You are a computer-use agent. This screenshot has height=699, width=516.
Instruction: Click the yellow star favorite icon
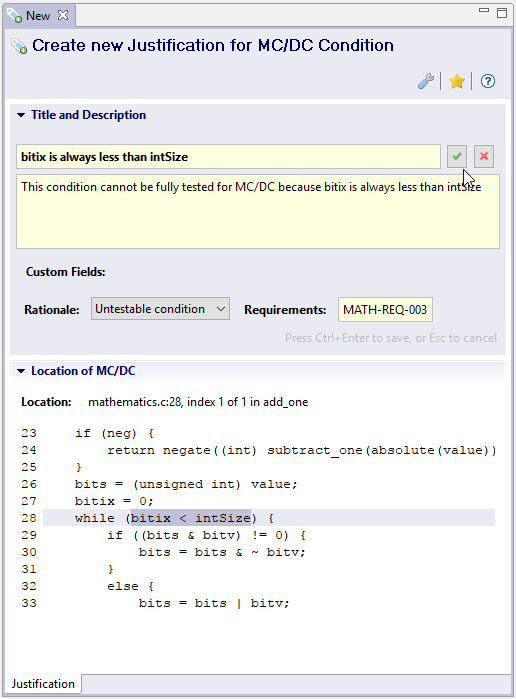[x=457, y=81]
